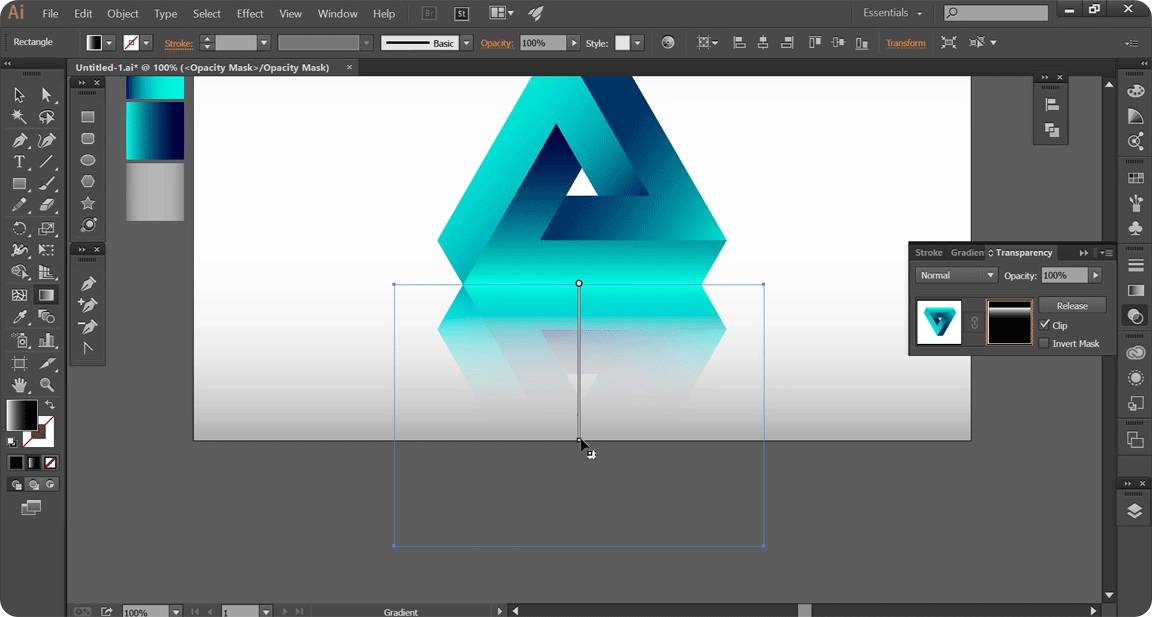Select the Magic Wand tool
1152x617 pixels.
[19, 117]
